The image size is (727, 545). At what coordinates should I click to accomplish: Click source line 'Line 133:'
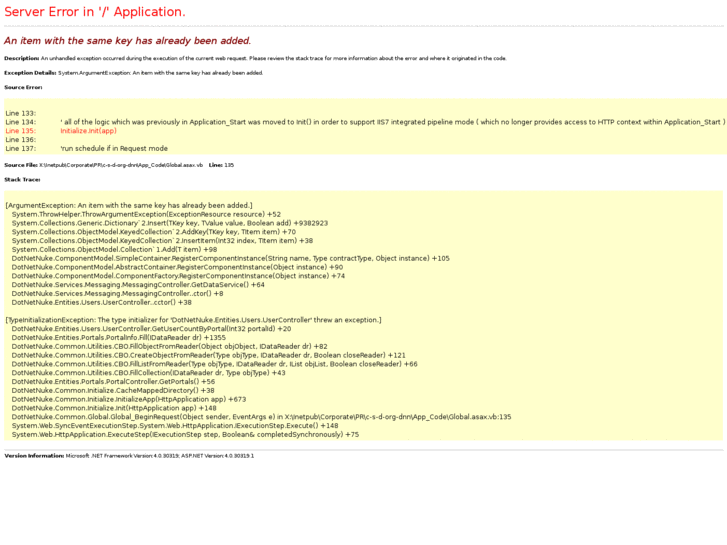(x=20, y=113)
